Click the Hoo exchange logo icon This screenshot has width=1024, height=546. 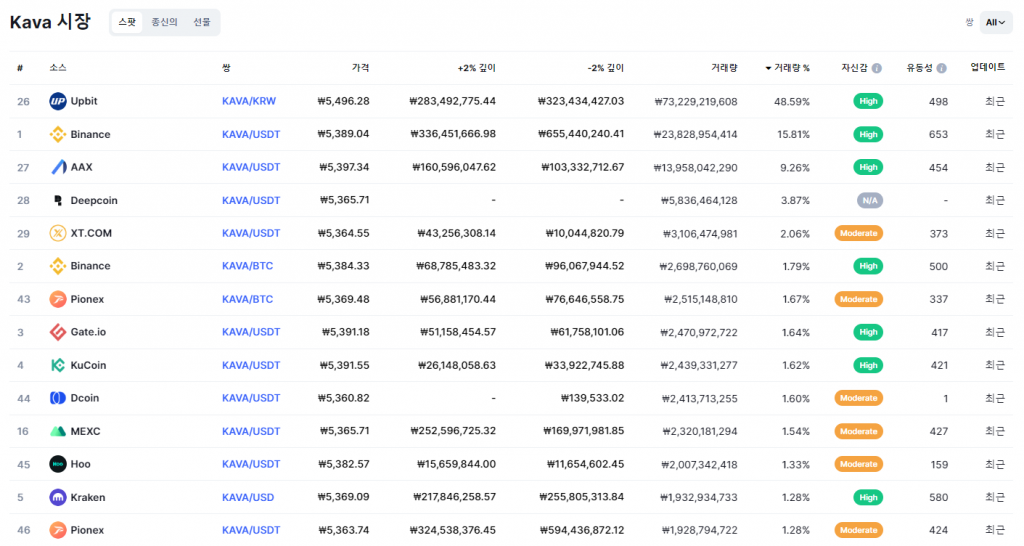coord(57,464)
